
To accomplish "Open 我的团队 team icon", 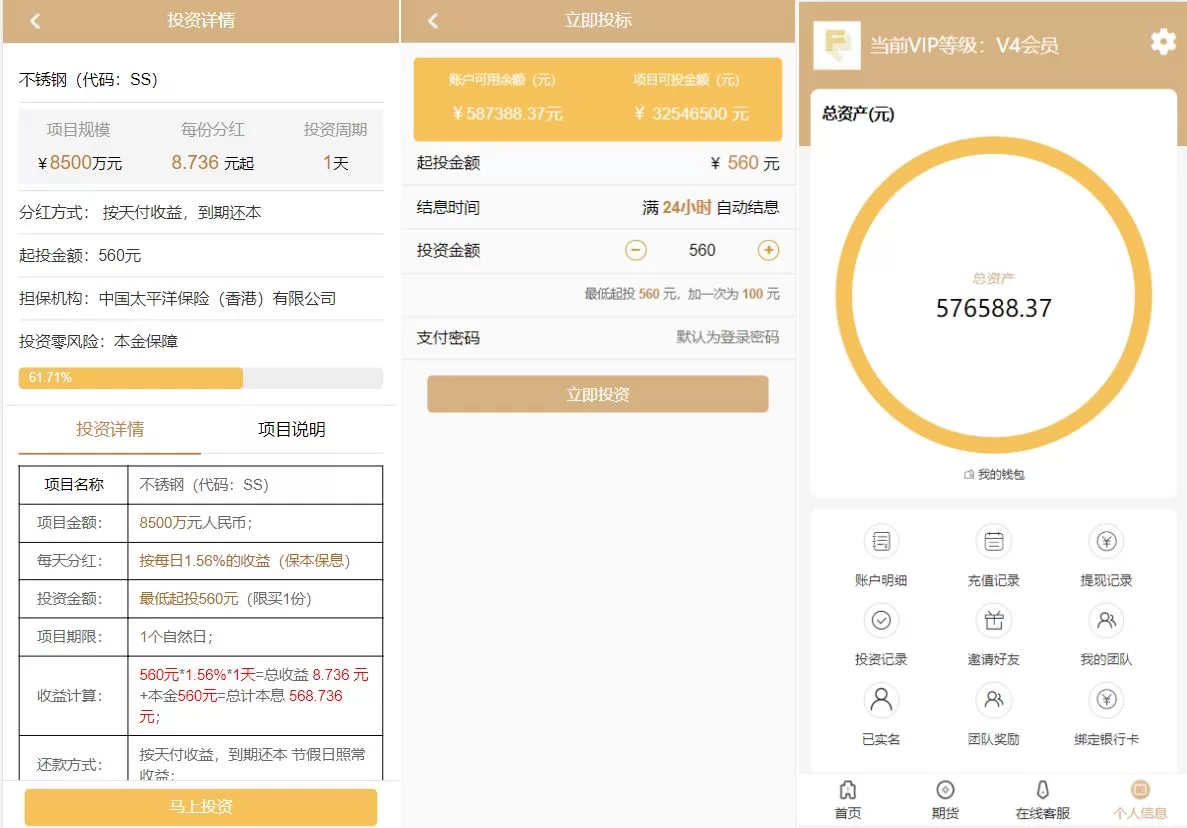I will click(1106, 621).
